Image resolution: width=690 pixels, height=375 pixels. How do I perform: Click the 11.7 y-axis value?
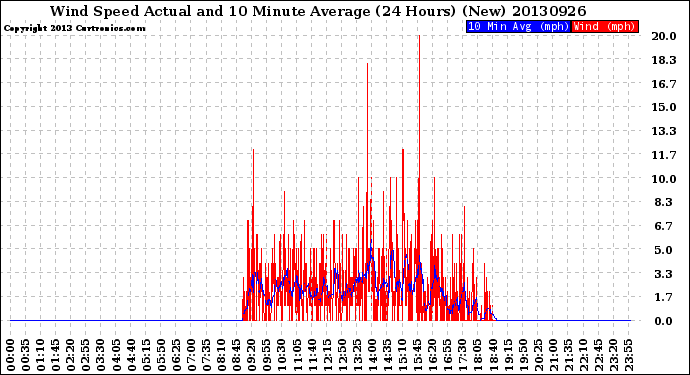664,155
